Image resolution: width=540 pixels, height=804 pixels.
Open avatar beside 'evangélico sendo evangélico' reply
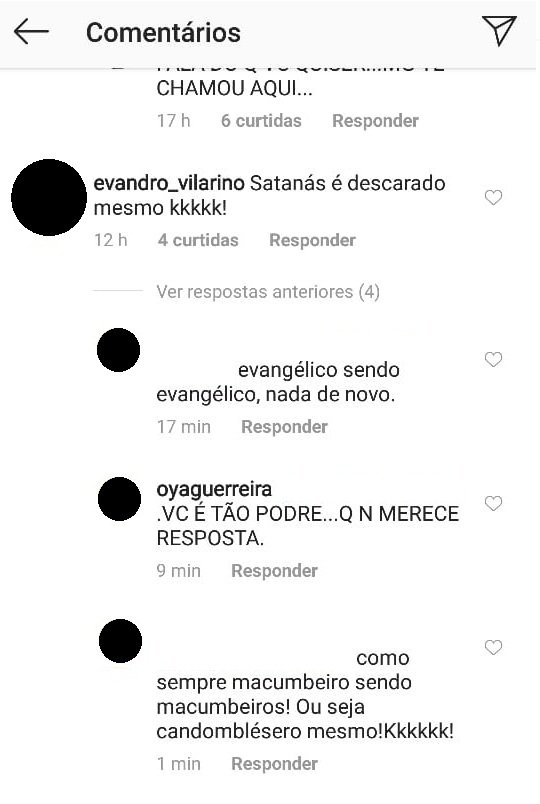(118, 350)
